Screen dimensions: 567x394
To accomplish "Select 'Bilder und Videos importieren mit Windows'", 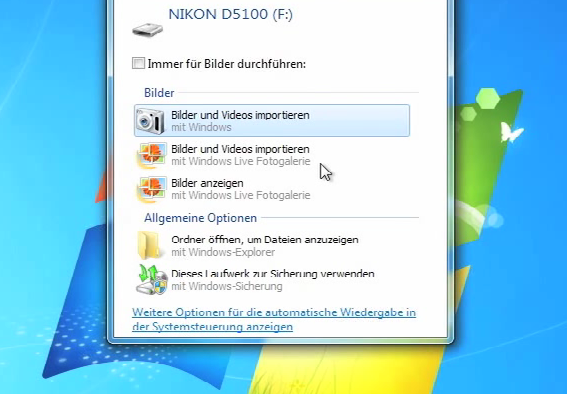I will (x=272, y=121).
